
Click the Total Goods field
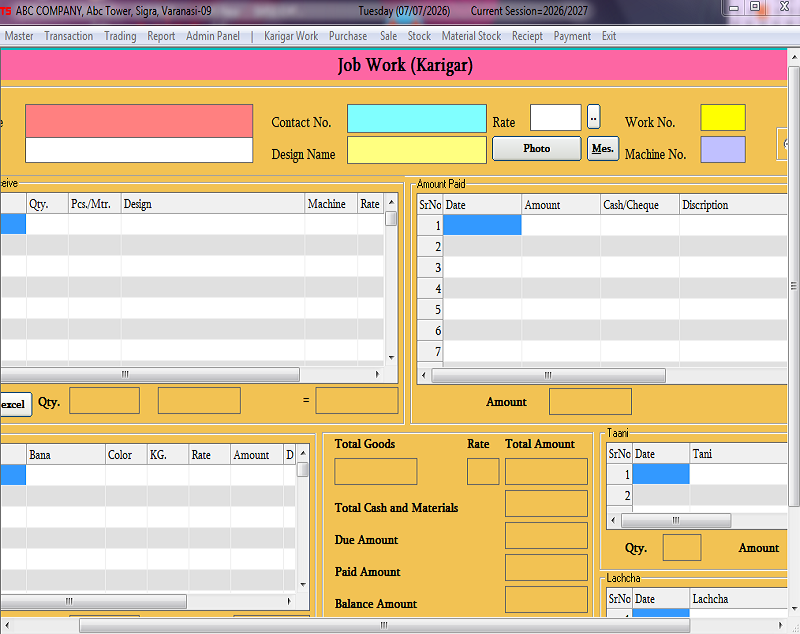tap(376, 471)
